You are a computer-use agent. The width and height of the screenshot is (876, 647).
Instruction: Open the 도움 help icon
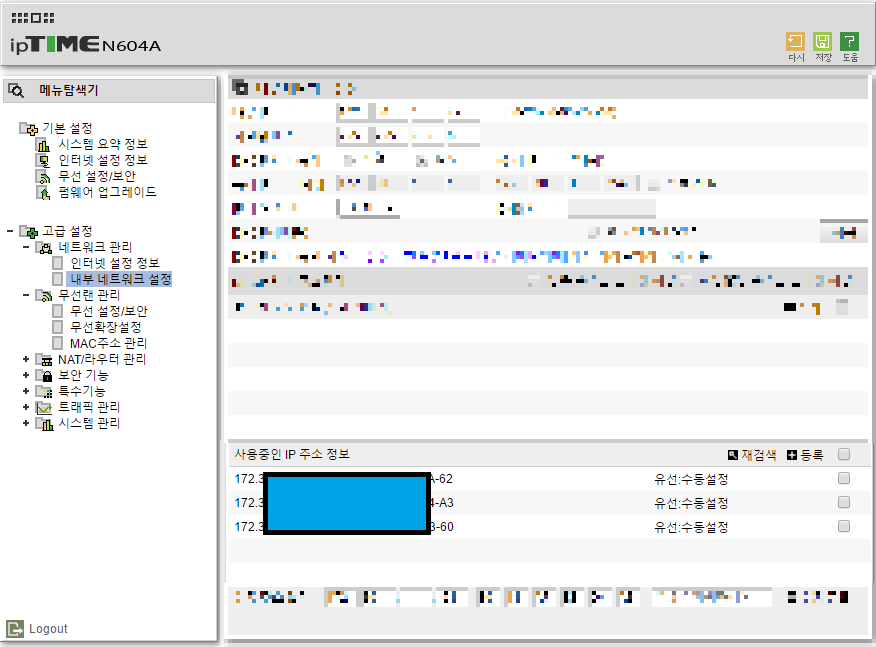(x=850, y=42)
